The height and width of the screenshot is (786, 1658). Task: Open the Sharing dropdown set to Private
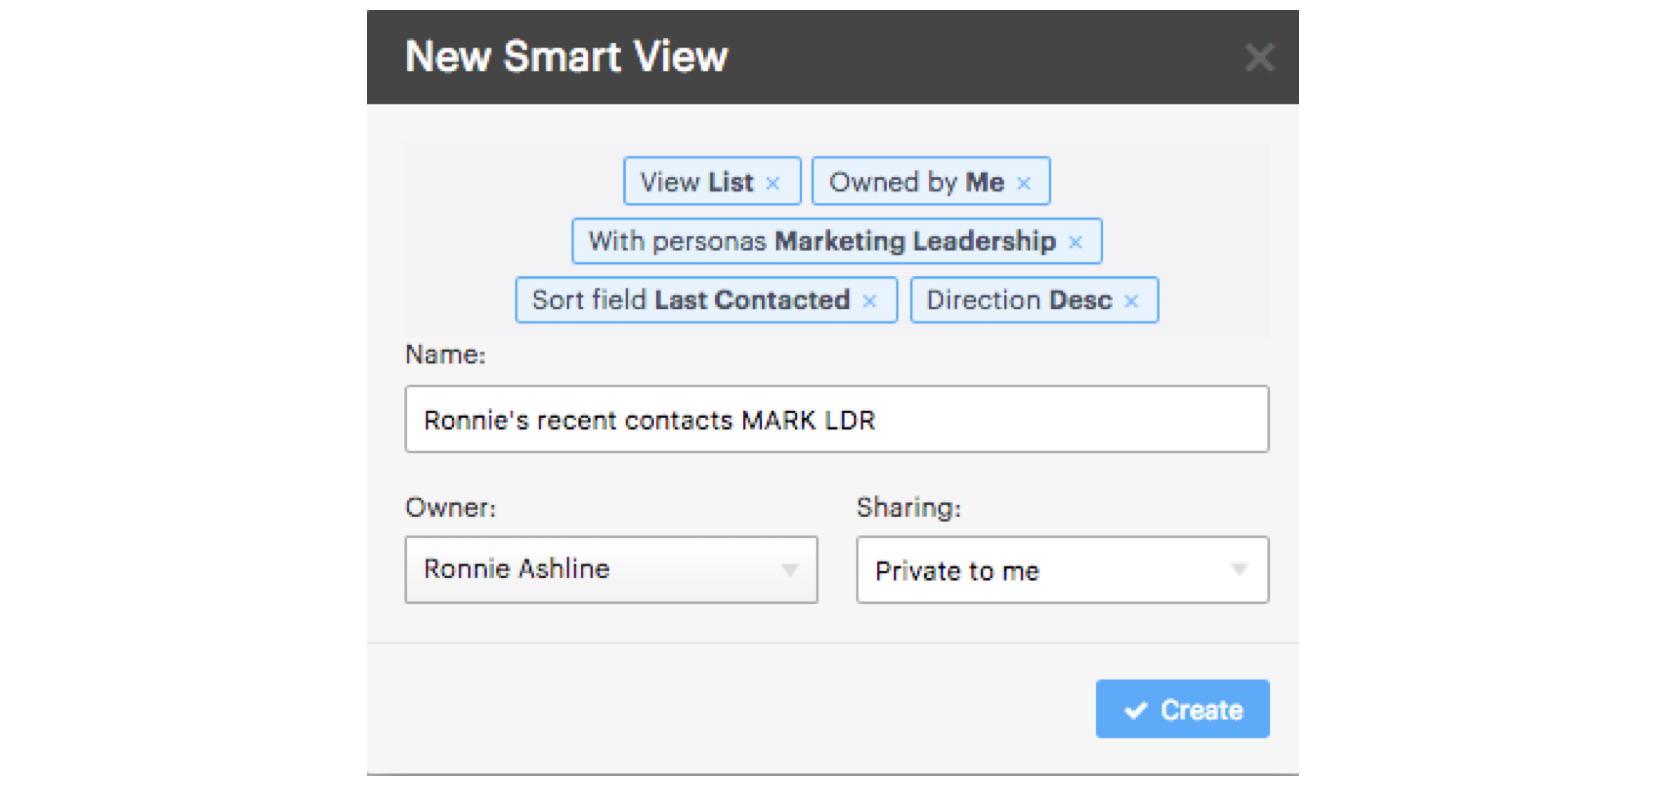(x=1062, y=570)
